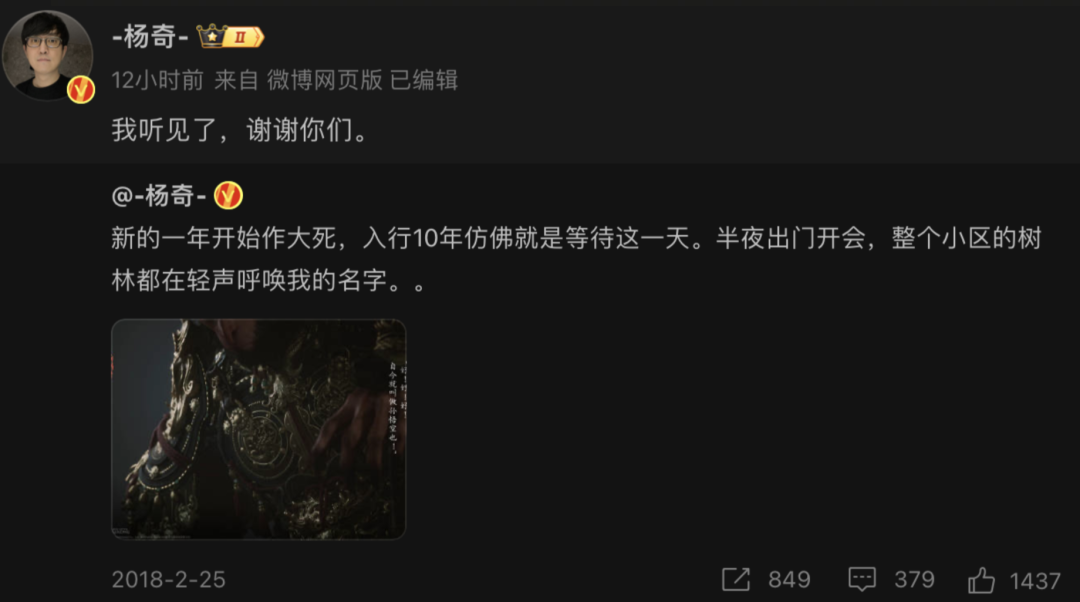Viewport: 1080px width, 602px height.
Task: Click the like count 1437
Action: pyautogui.click(x=1035, y=581)
